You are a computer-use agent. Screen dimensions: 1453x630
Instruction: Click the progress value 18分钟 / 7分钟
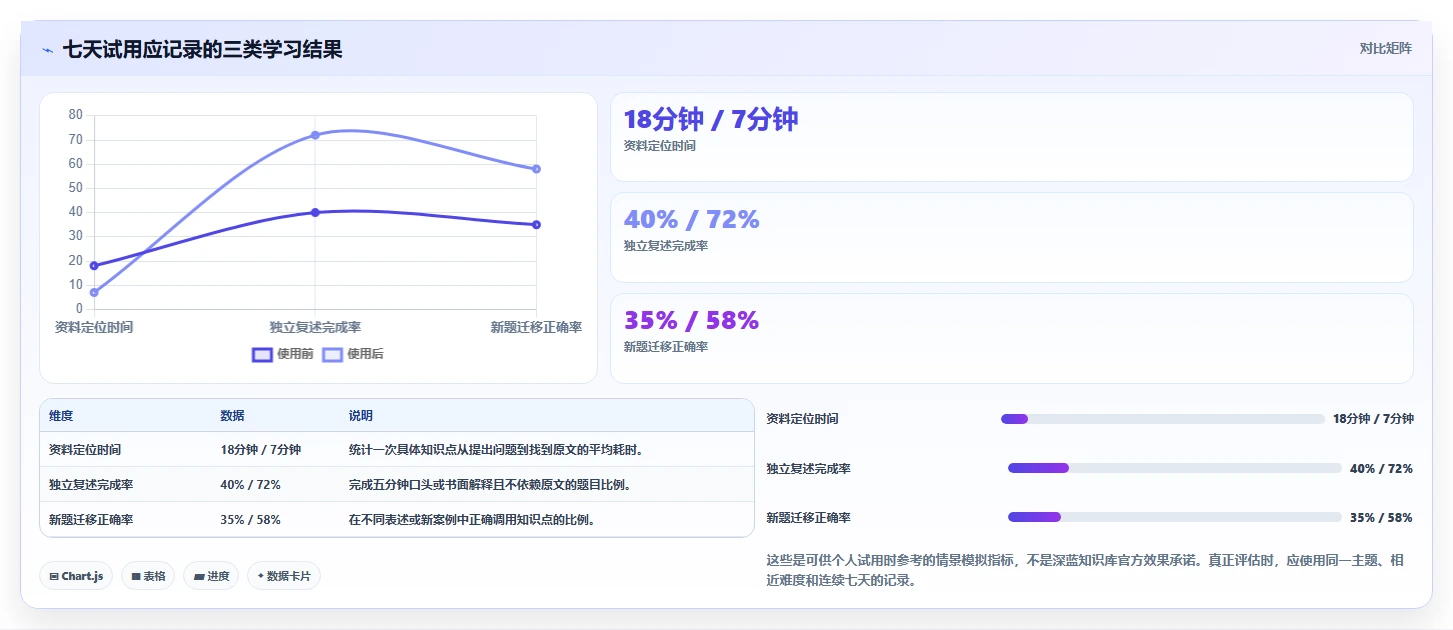pyautogui.click(x=1373, y=419)
